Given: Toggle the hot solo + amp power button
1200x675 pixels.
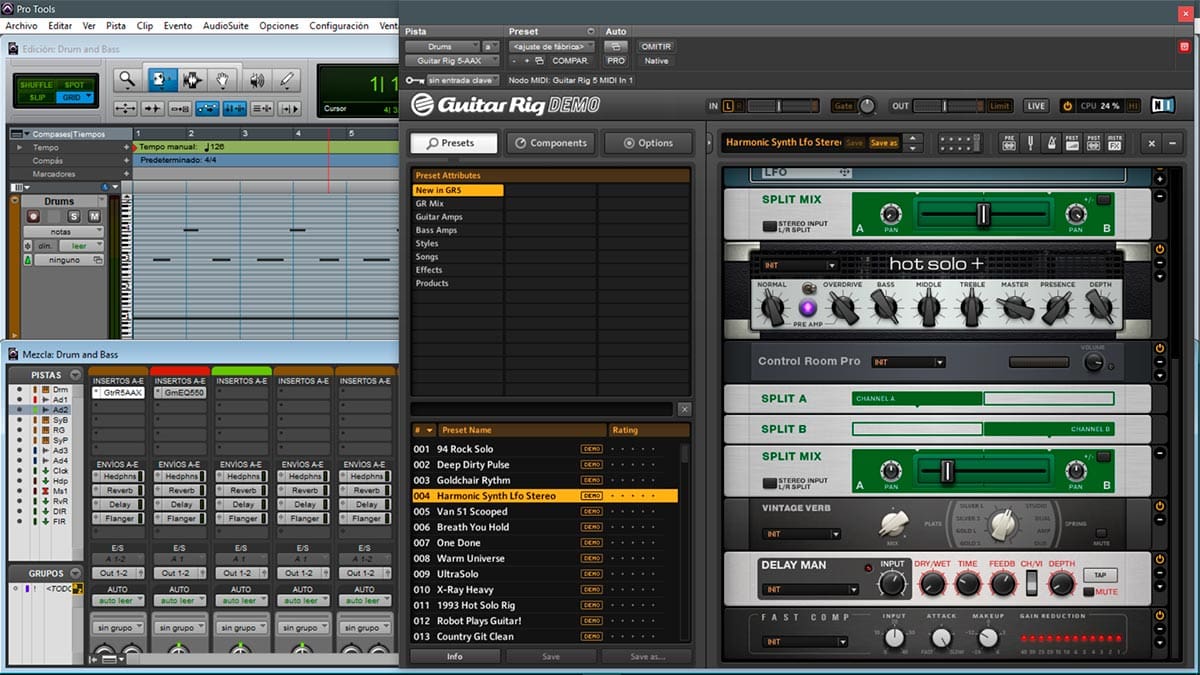Looking at the screenshot, I should (x=1160, y=248).
